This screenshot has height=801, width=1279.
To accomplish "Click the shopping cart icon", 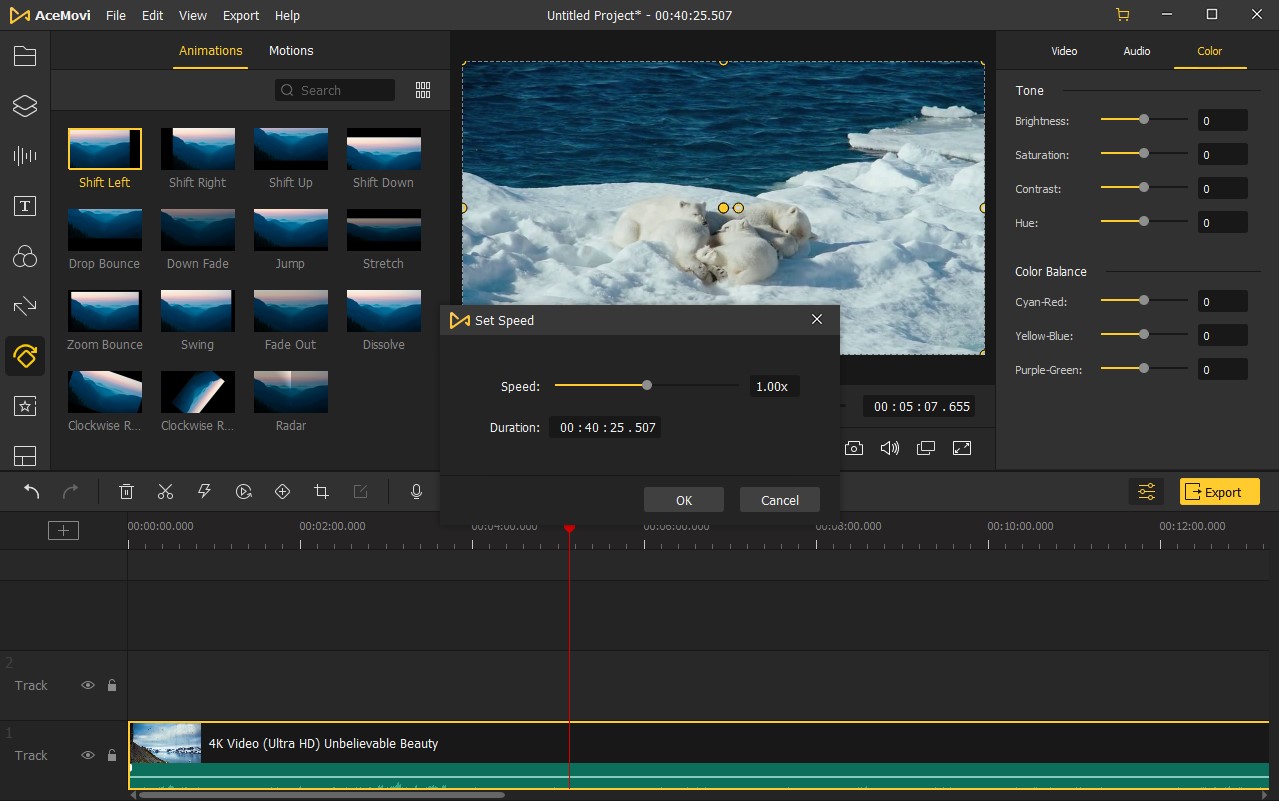I will 1122,15.
